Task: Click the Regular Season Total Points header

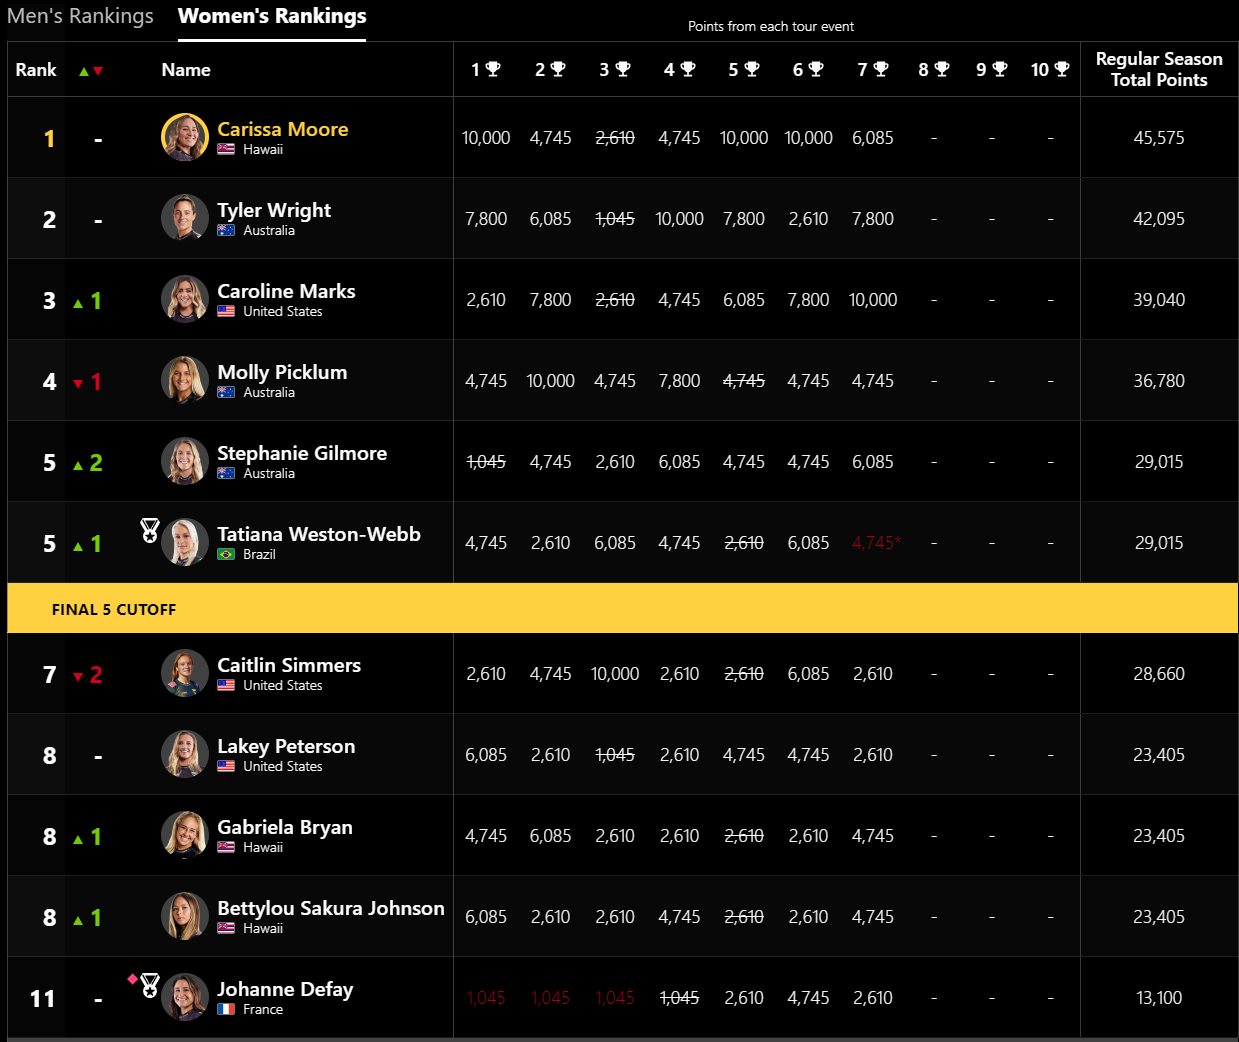Action: [x=1159, y=69]
